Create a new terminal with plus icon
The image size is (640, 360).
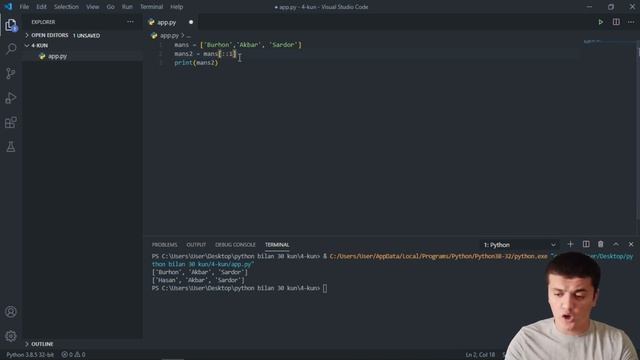570,244
